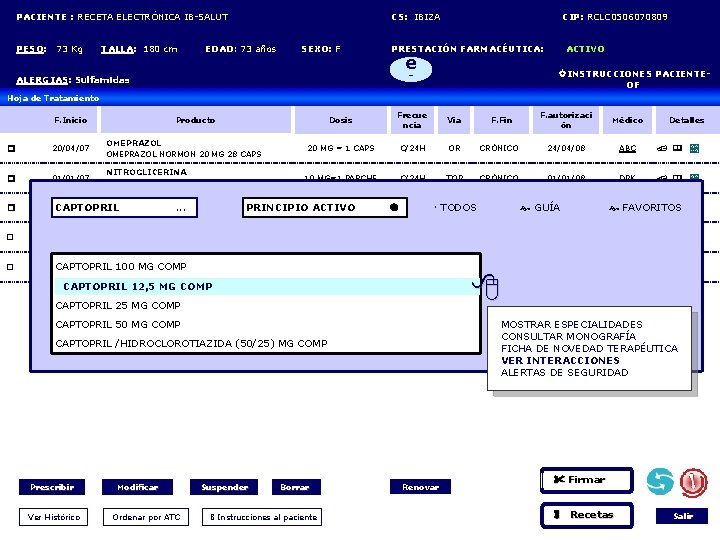Select Captopril 100 MG COMP in the list
The image size is (720, 540).
pyautogui.click(x=121, y=266)
